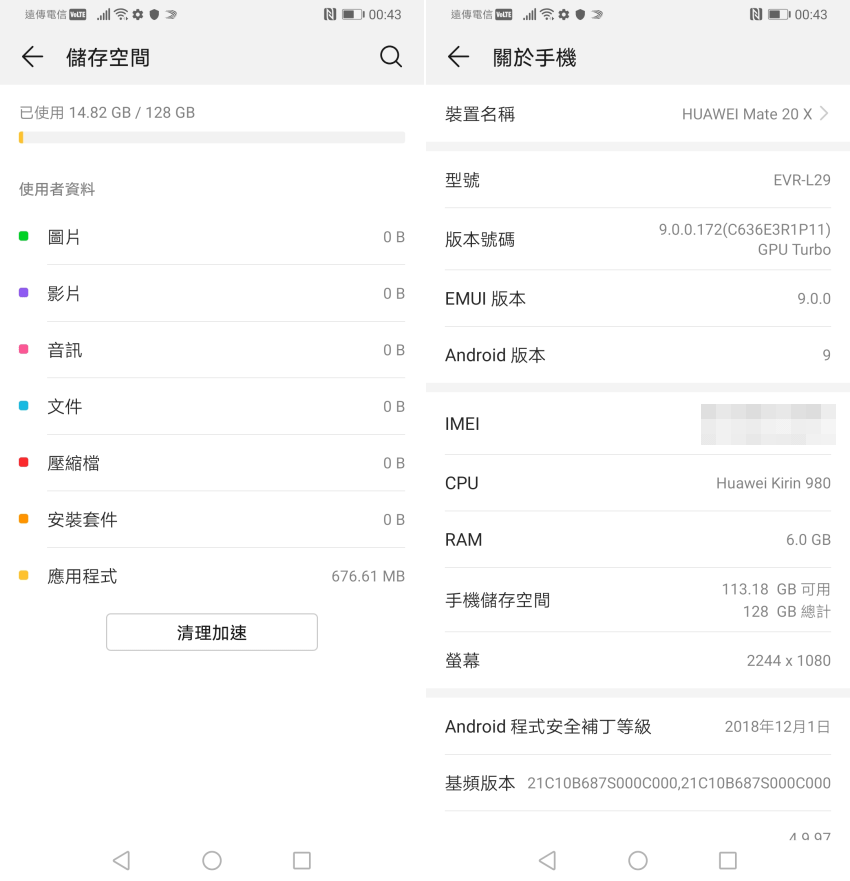Tap the signal bars in right status bar
This screenshot has height=881, width=850.
click(529, 15)
